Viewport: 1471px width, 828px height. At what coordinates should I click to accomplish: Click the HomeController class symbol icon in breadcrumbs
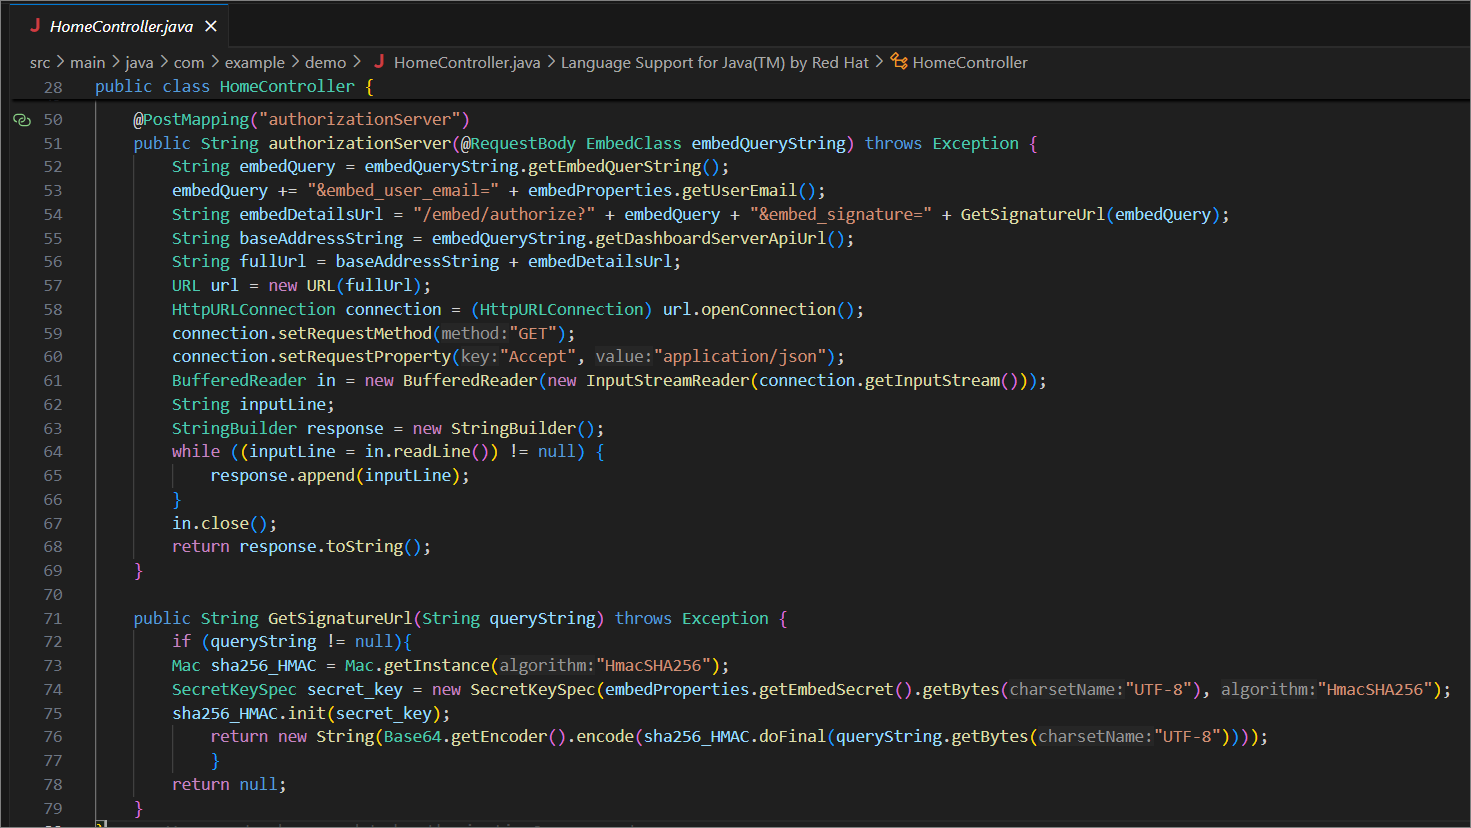pos(898,62)
